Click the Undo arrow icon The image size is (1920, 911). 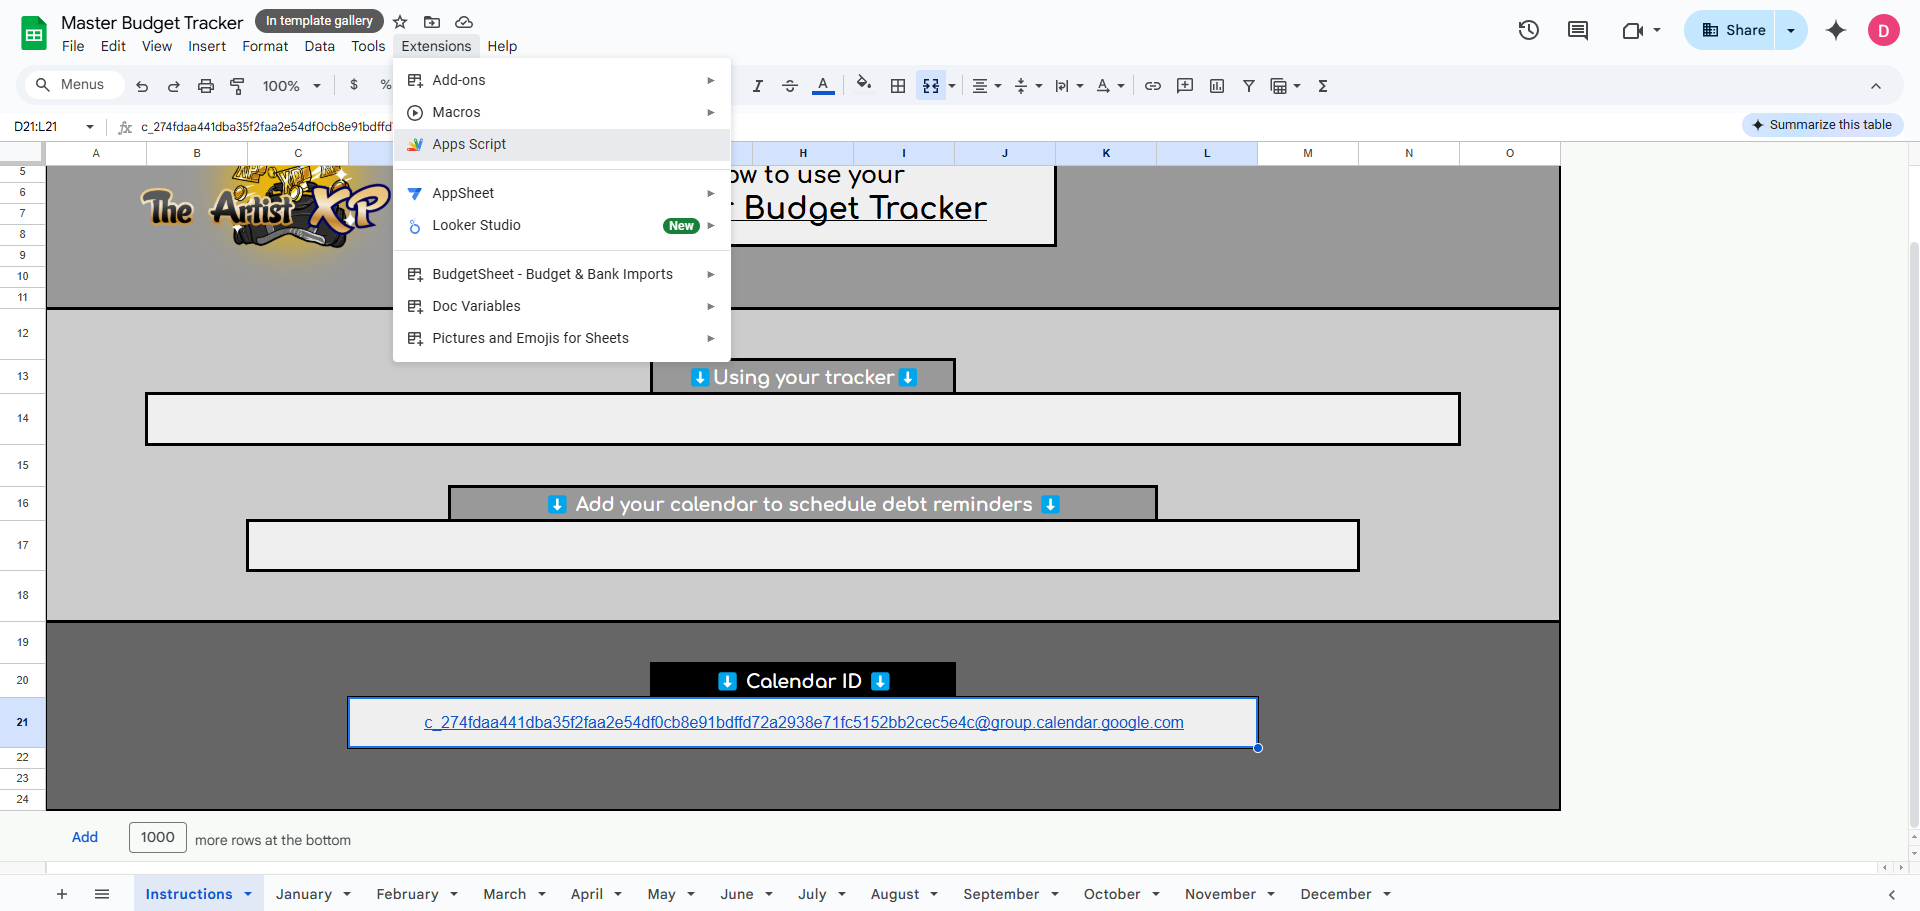click(142, 86)
